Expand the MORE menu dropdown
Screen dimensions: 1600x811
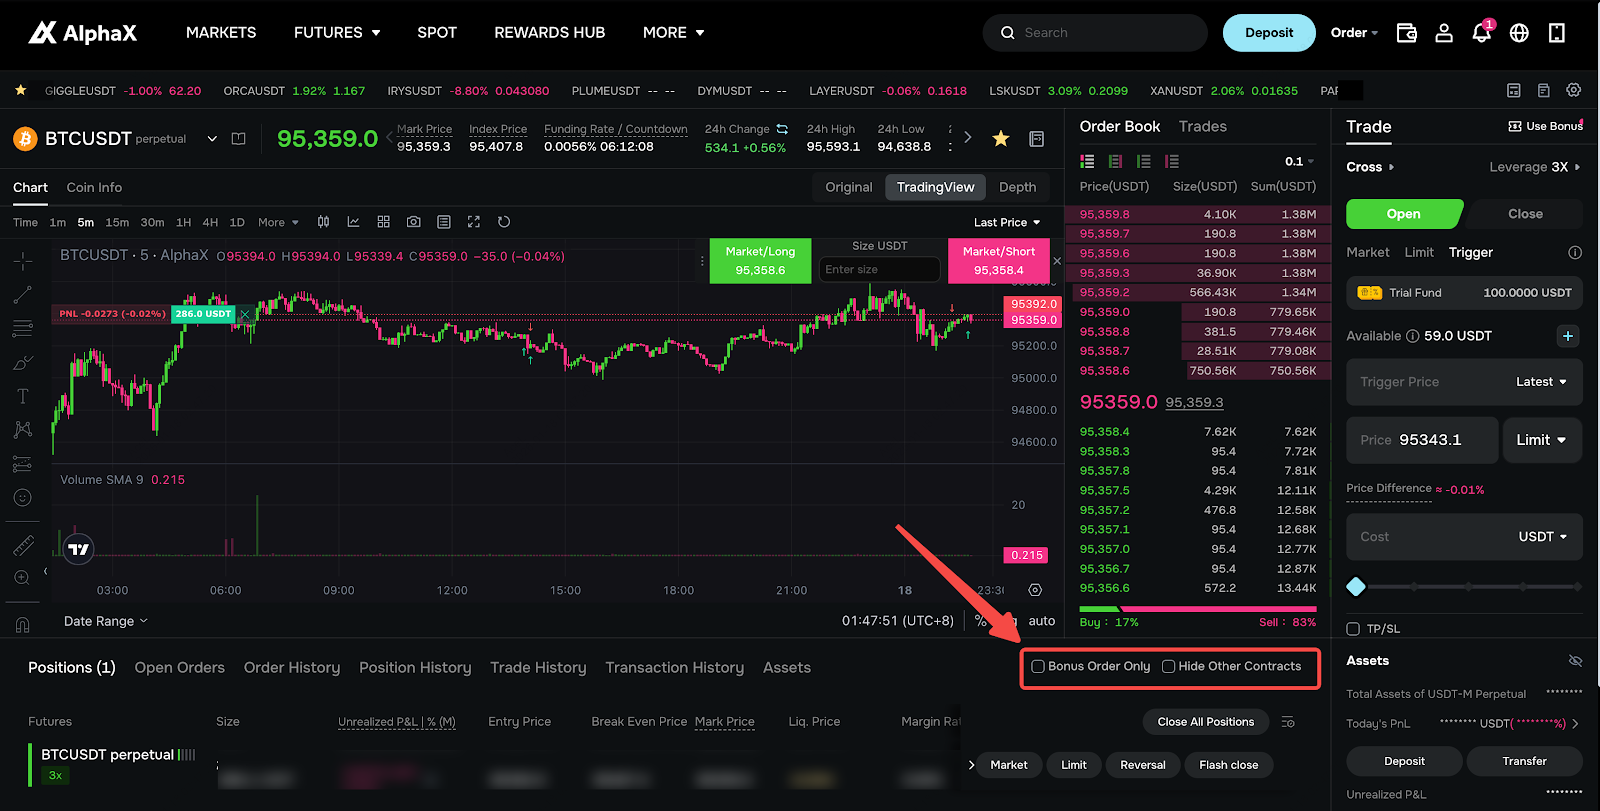click(x=674, y=33)
